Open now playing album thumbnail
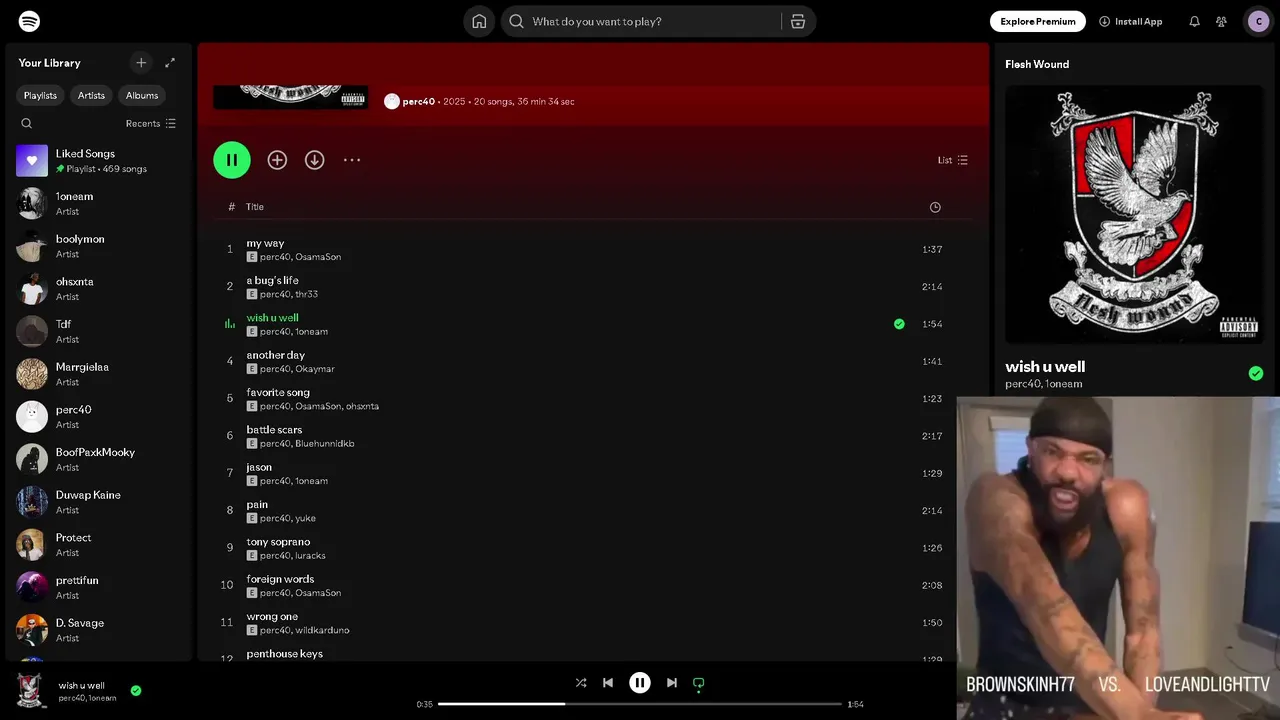 pos(32,690)
